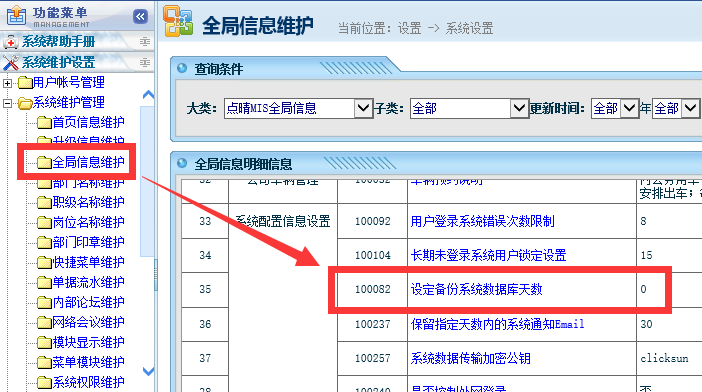This screenshot has width=702, height=392.
Task: Open link 设定备份系统数据库天数
Action: 476,289
